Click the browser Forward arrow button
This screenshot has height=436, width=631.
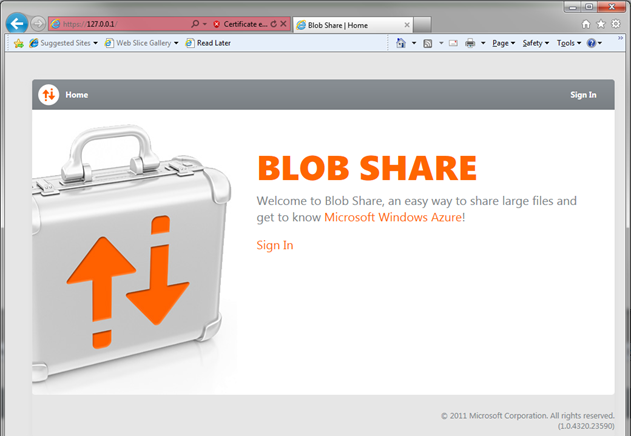pos(38,24)
